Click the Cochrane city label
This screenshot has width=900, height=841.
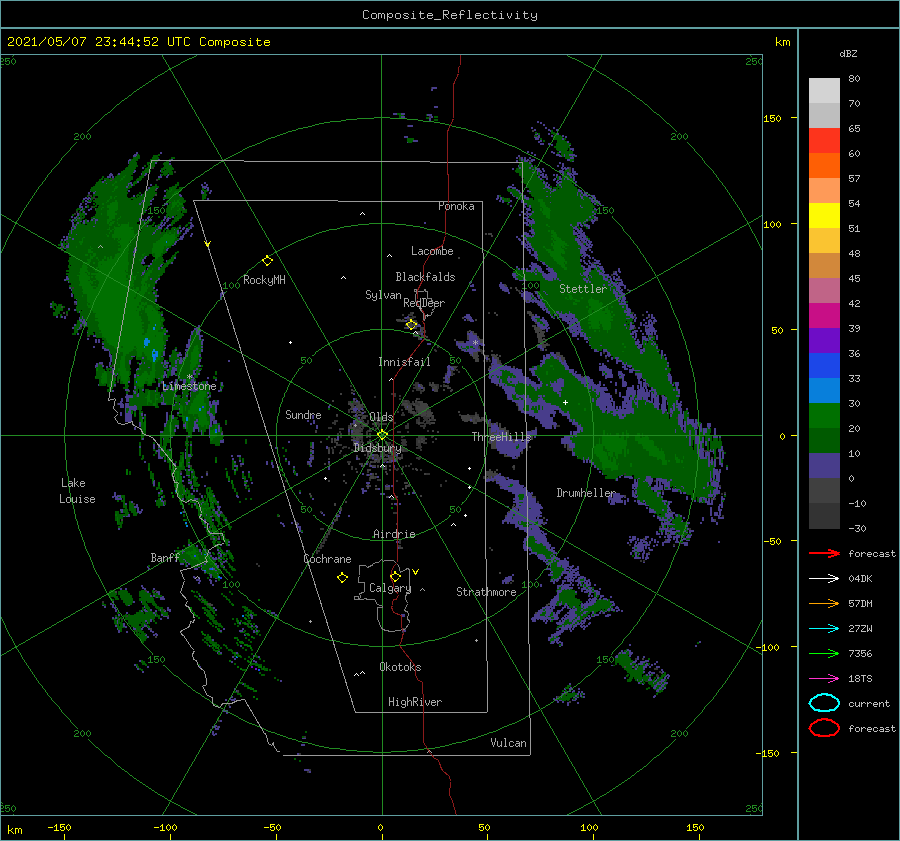tap(327, 559)
